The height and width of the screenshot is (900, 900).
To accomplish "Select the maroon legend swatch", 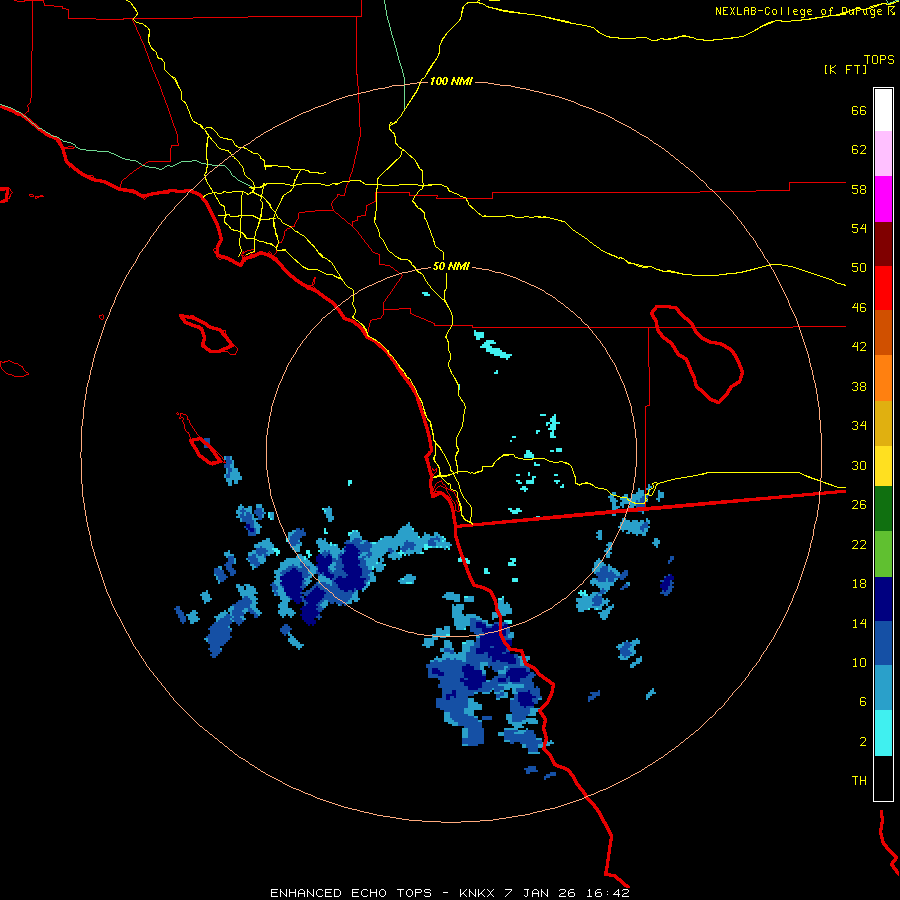I will (883, 244).
